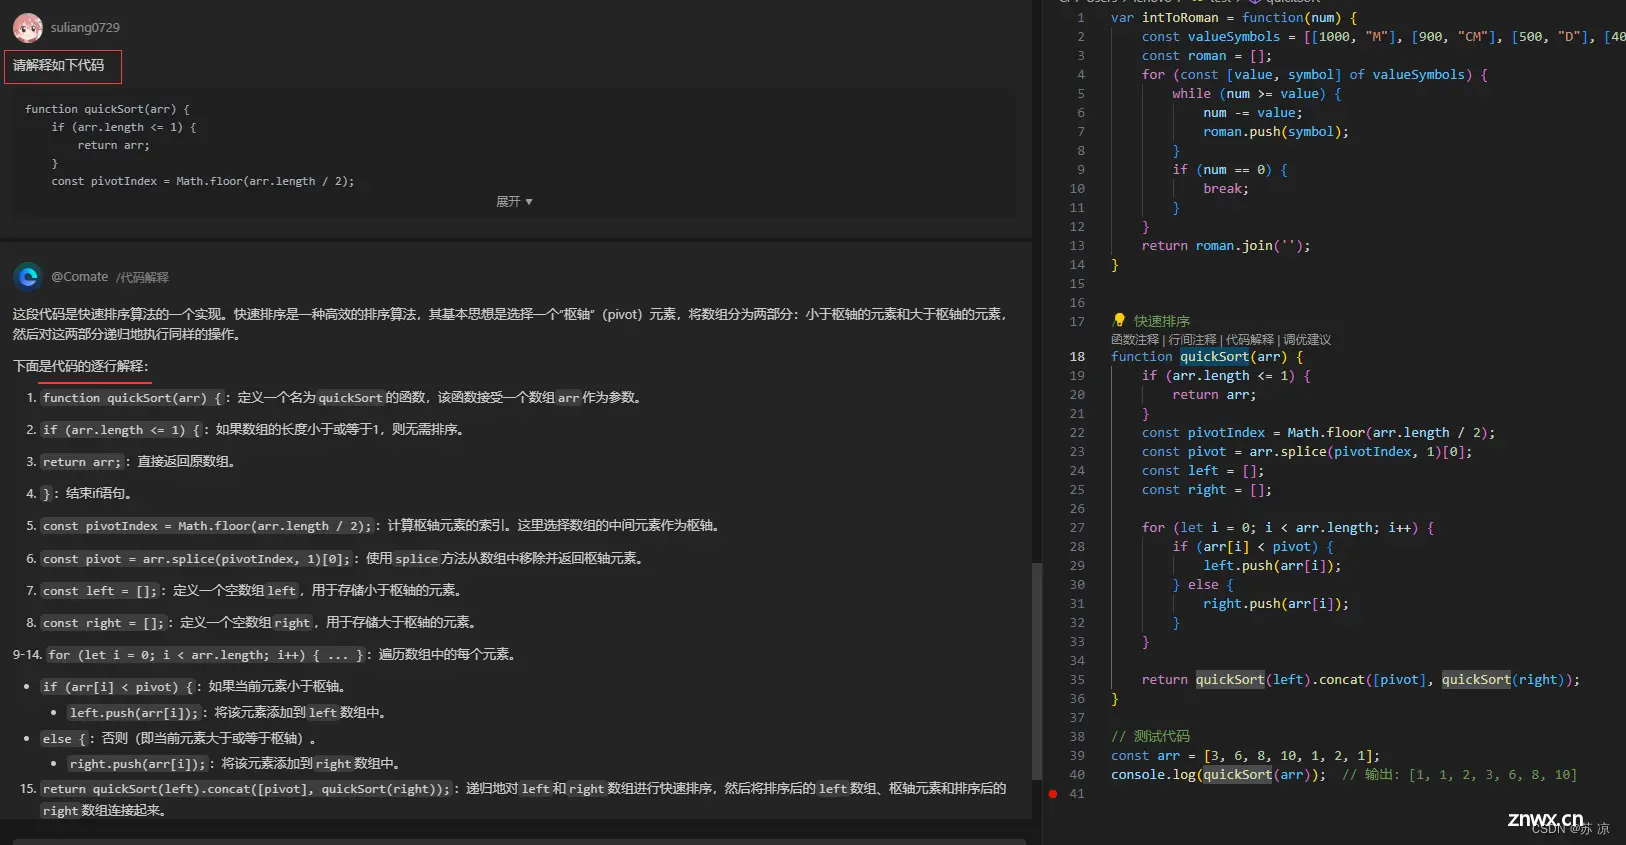This screenshot has height=845, width=1626.
Task: Click the suliang0729 user avatar
Action: click(27, 27)
